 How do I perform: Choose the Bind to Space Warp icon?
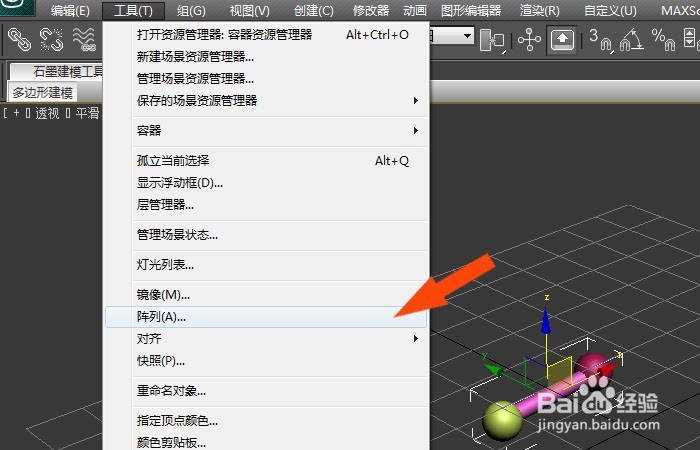(x=84, y=39)
